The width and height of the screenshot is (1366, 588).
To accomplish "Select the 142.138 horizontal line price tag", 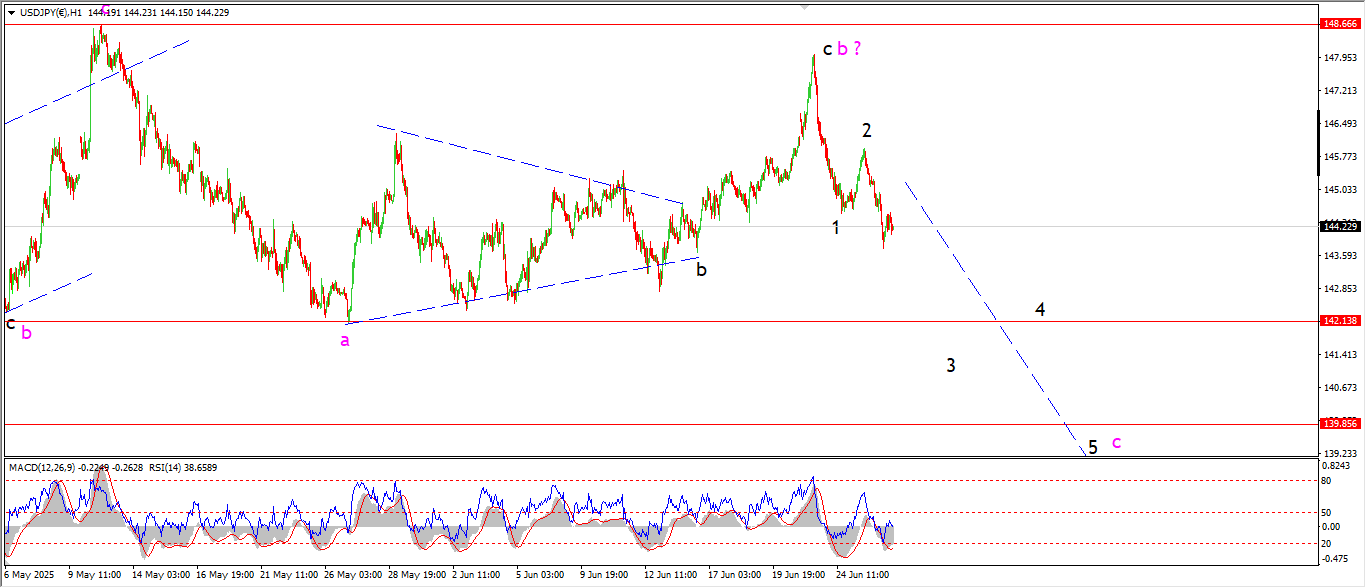I will click(x=1339, y=321).
